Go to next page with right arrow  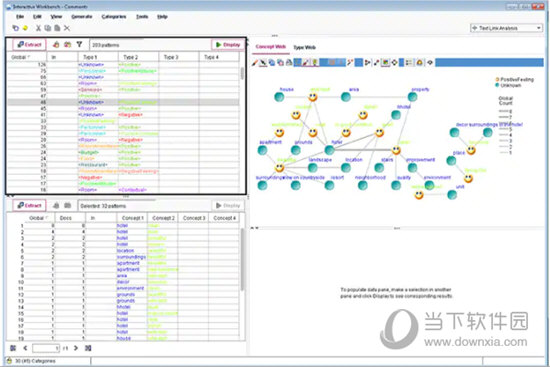76,348
